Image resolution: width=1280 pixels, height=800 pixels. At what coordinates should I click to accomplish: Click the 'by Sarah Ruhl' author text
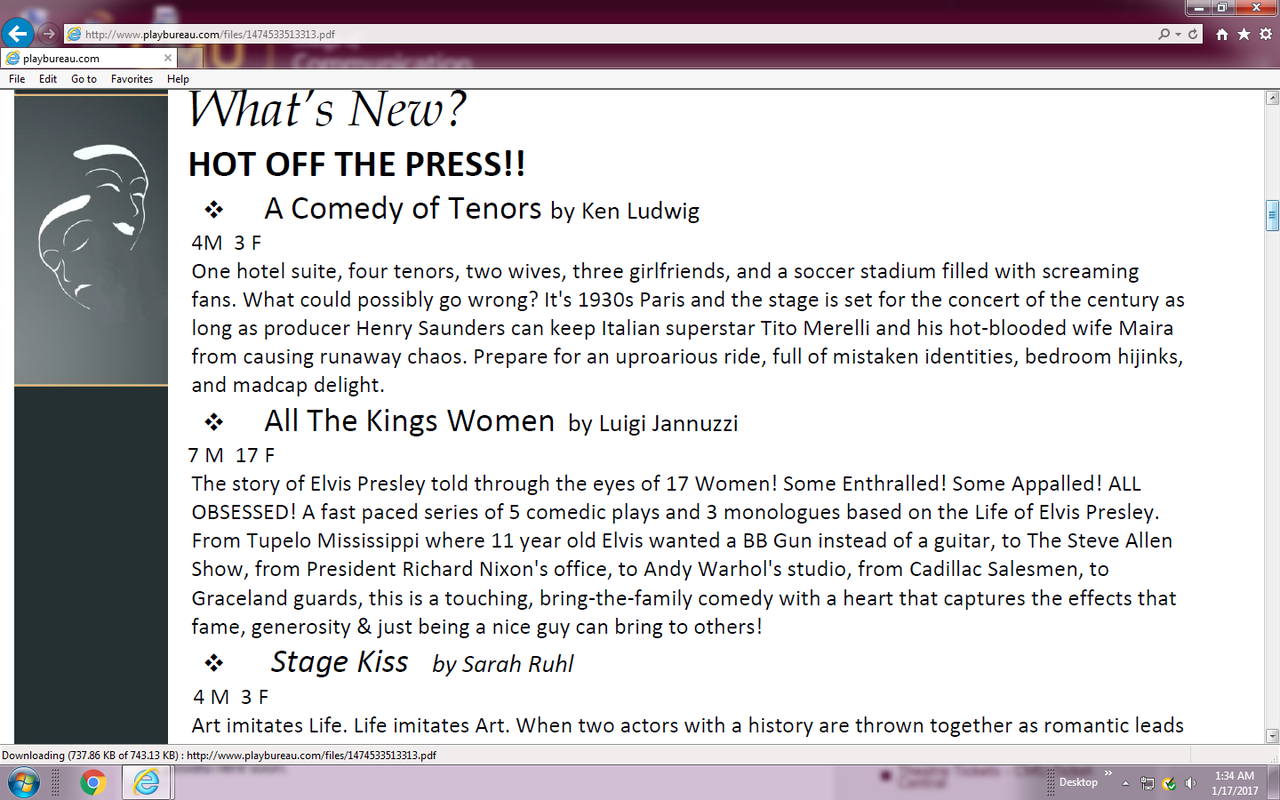tap(503, 665)
